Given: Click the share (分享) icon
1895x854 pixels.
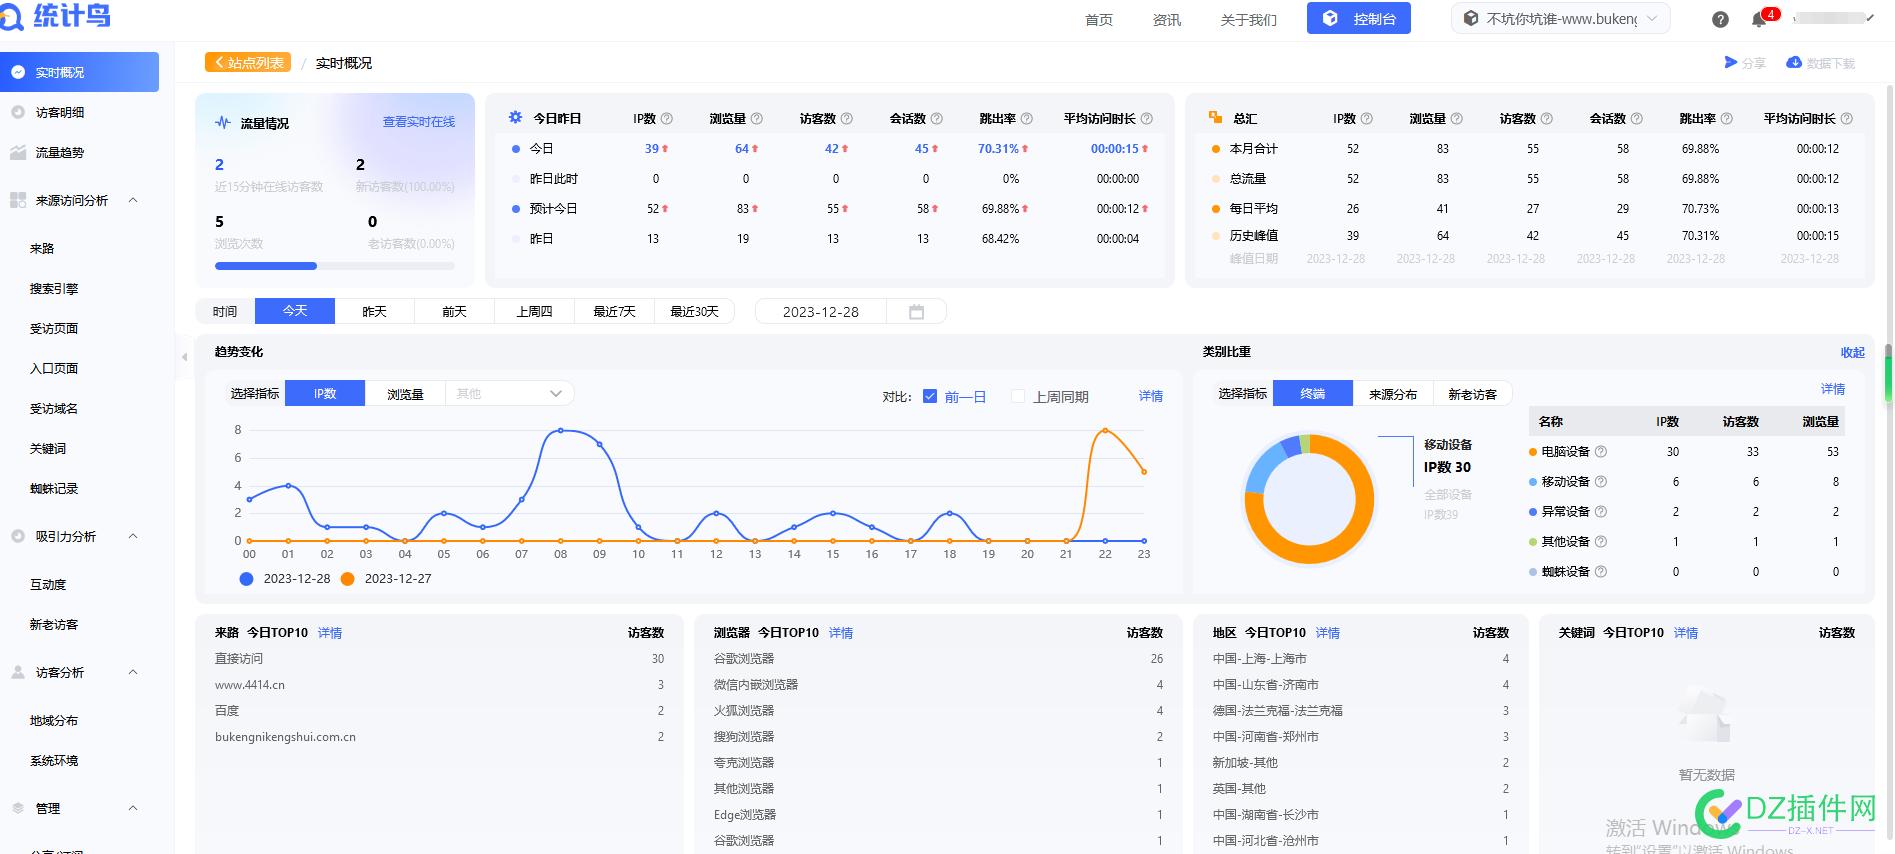Looking at the screenshot, I should [x=1731, y=62].
